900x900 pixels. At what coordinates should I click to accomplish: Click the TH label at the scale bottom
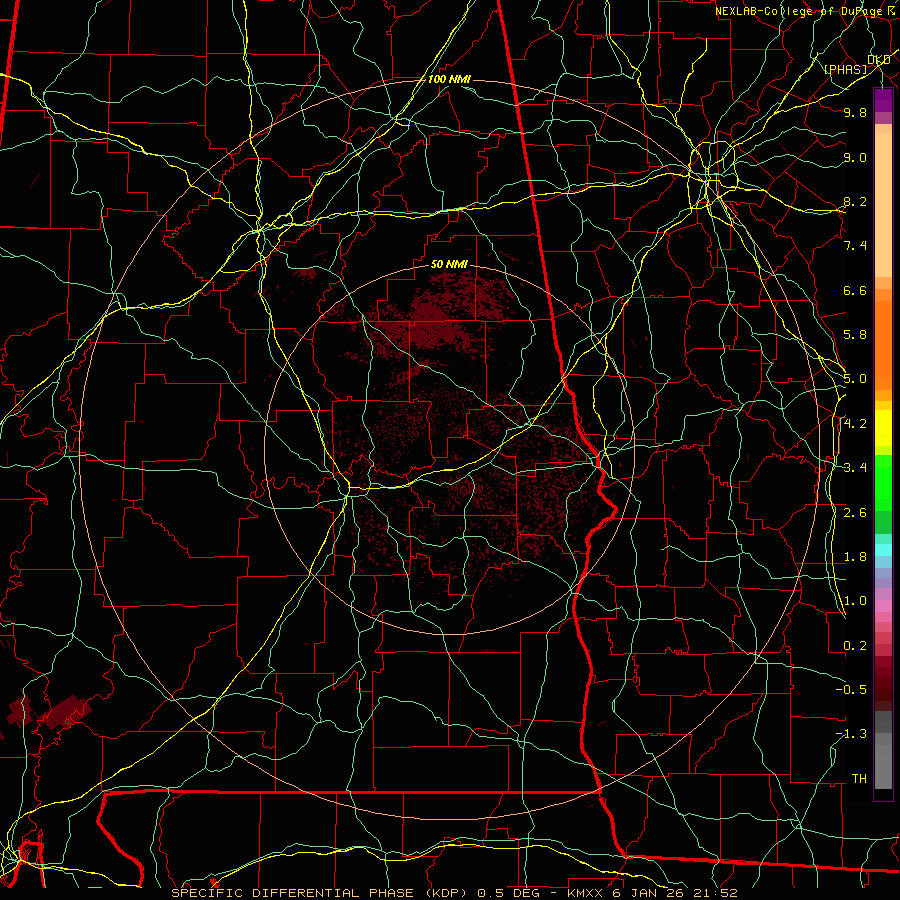point(859,779)
